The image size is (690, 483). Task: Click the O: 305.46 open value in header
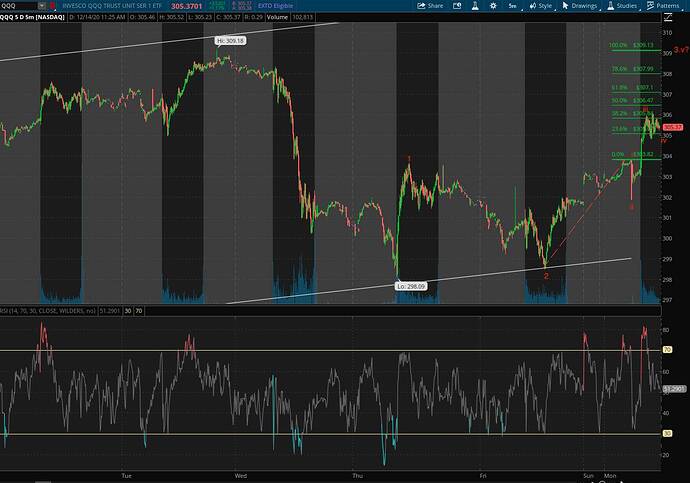pos(142,17)
